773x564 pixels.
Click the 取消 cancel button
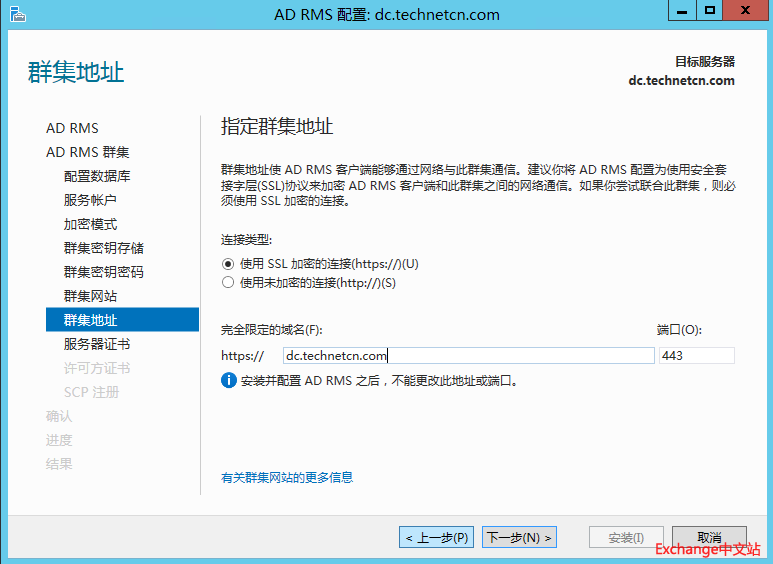pyautogui.click(x=709, y=538)
